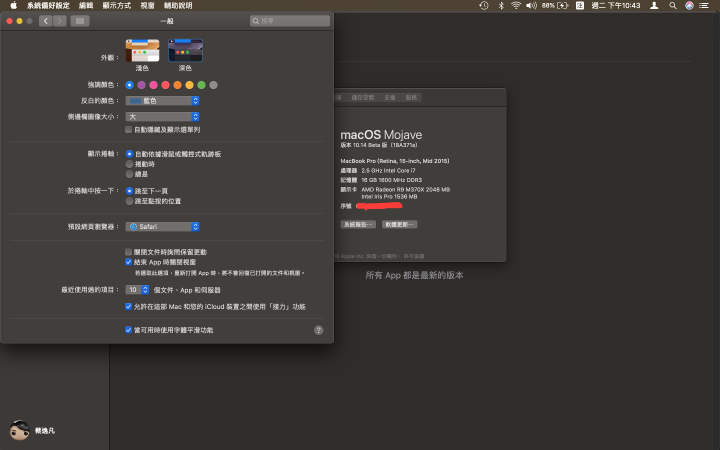This screenshot has height=450, width=720.
Task: Open Bluetooth menu bar icon
Action: click(501, 6)
